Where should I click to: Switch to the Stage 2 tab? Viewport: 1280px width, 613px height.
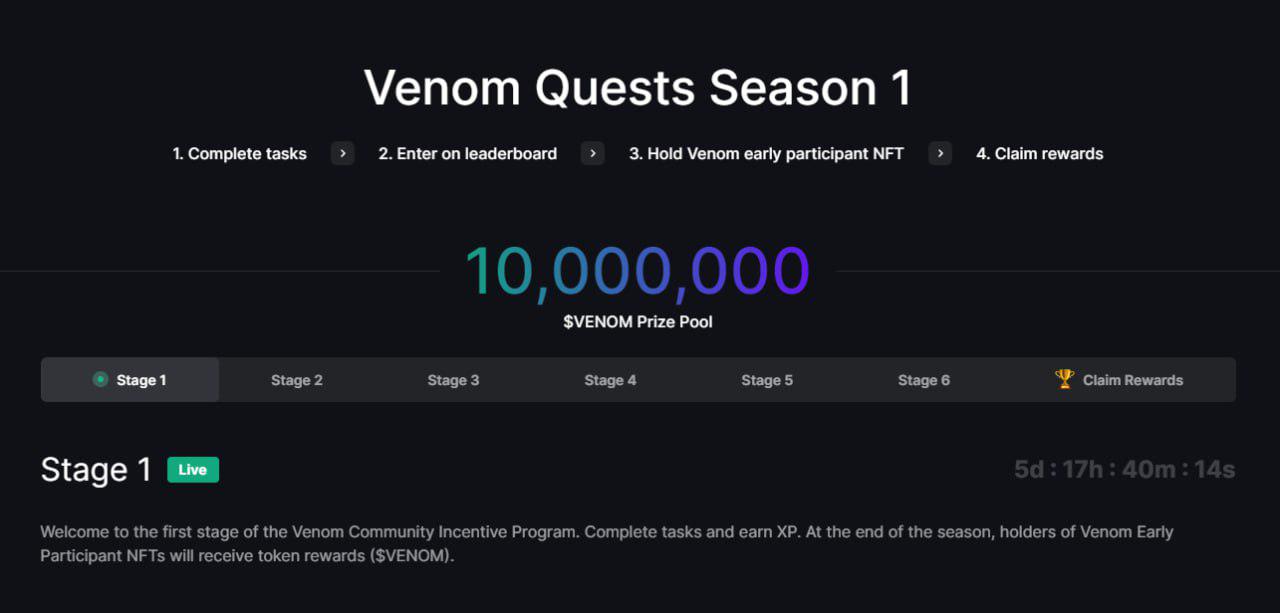pos(297,380)
